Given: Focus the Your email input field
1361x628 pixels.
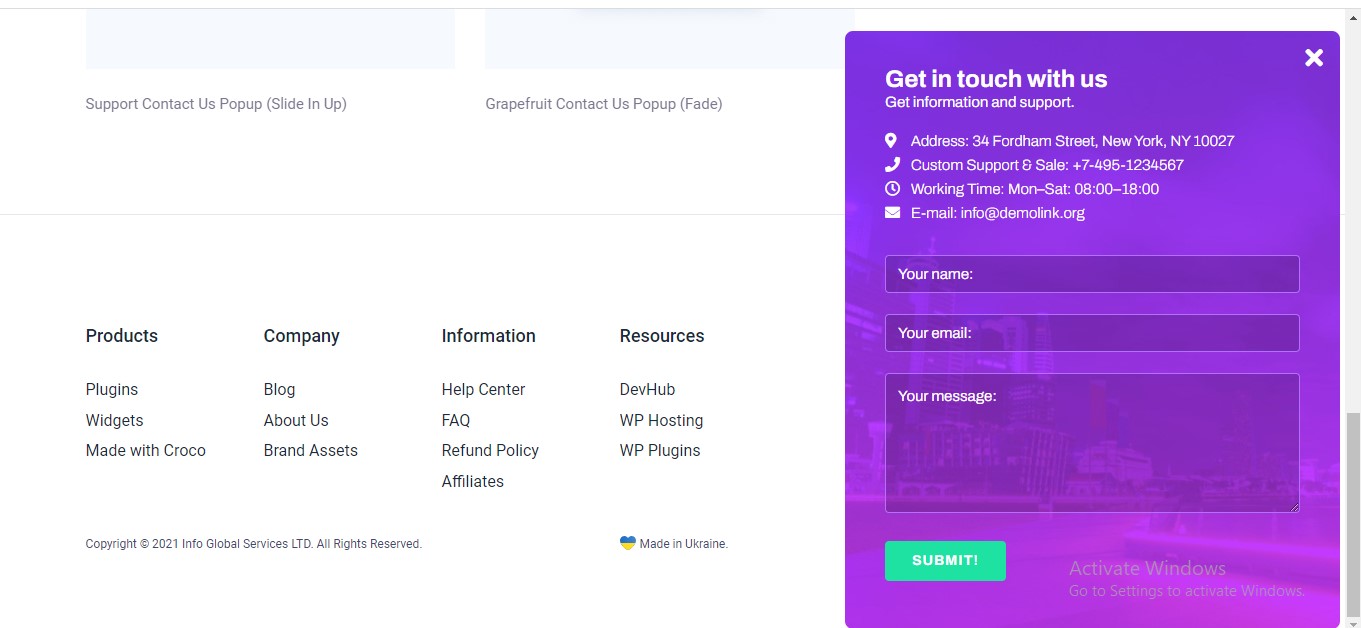Looking at the screenshot, I should click(x=1092, y=333).
